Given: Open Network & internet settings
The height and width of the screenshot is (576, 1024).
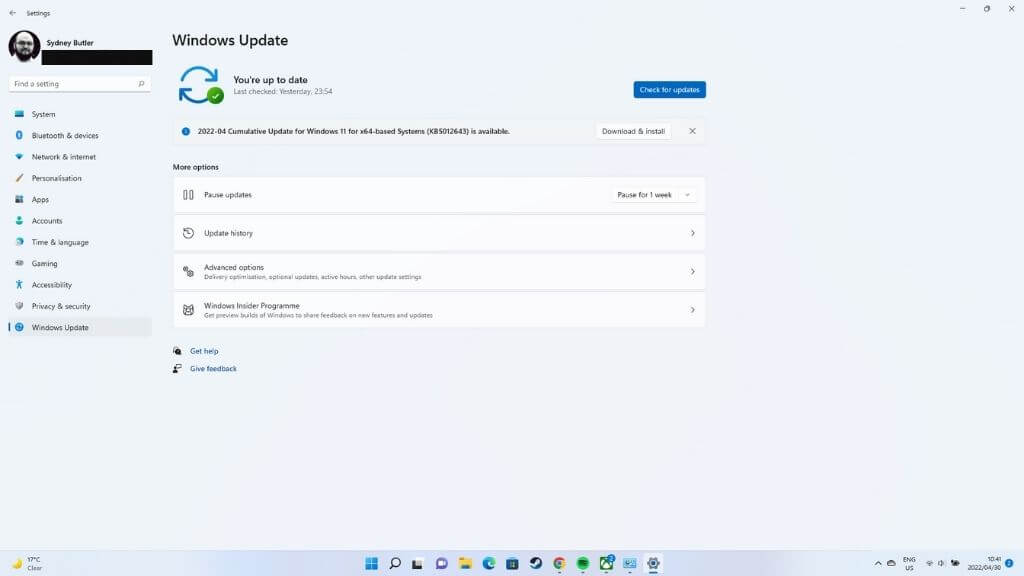Looking at the screenshot, I should (80, 157).
